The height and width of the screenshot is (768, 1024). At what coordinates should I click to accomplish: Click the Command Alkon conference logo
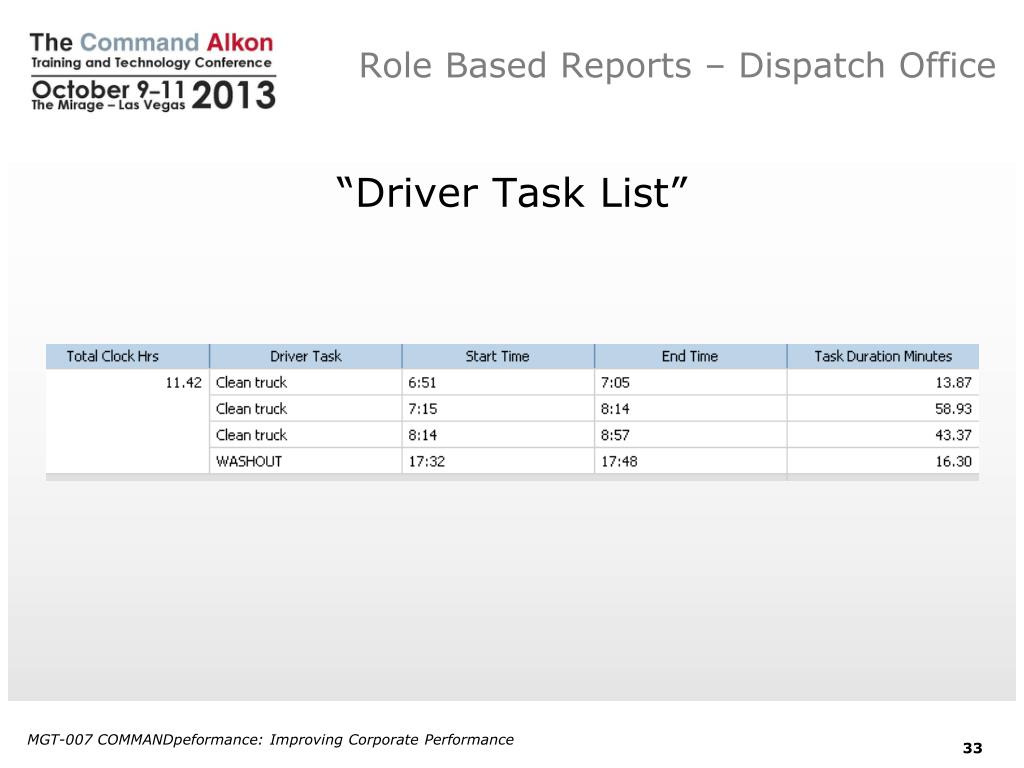pyautogui.click(x=153, y=72)
